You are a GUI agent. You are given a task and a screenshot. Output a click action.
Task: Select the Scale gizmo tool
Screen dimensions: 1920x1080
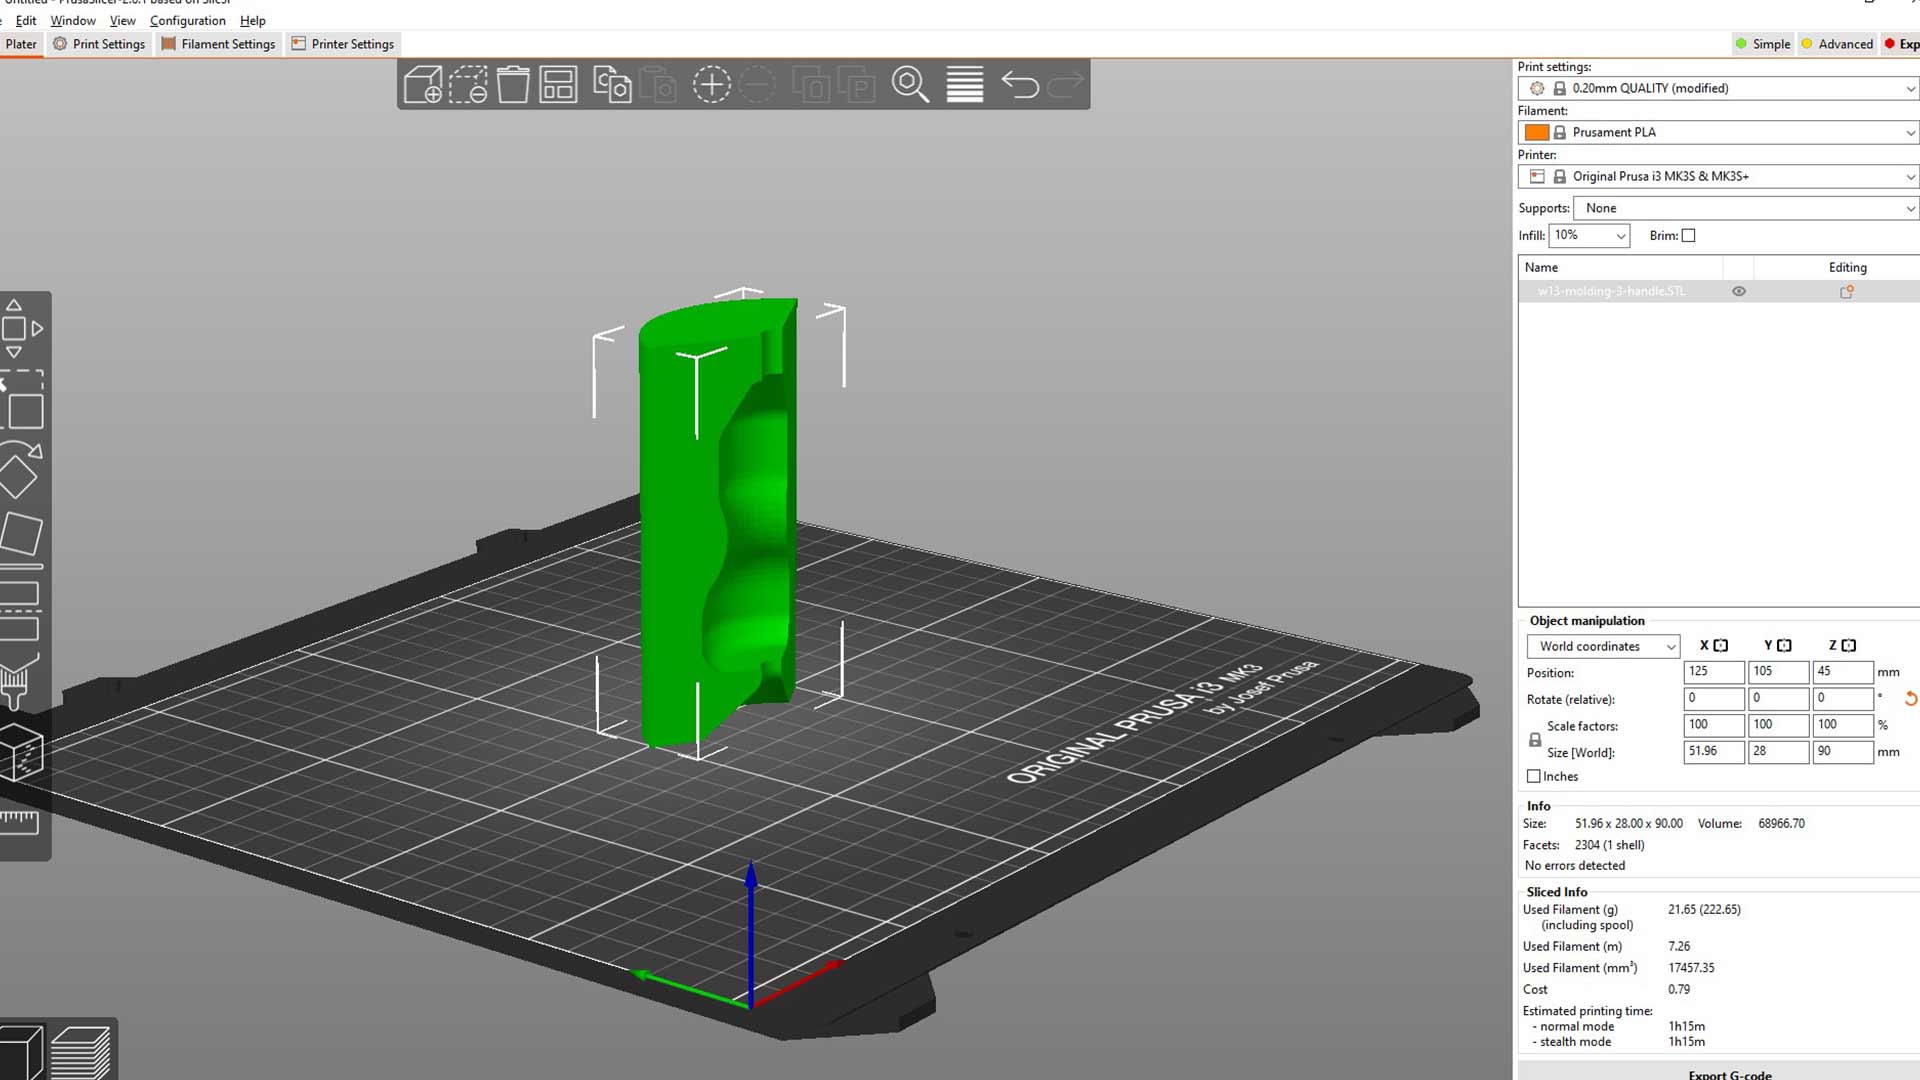pos(22,402)
